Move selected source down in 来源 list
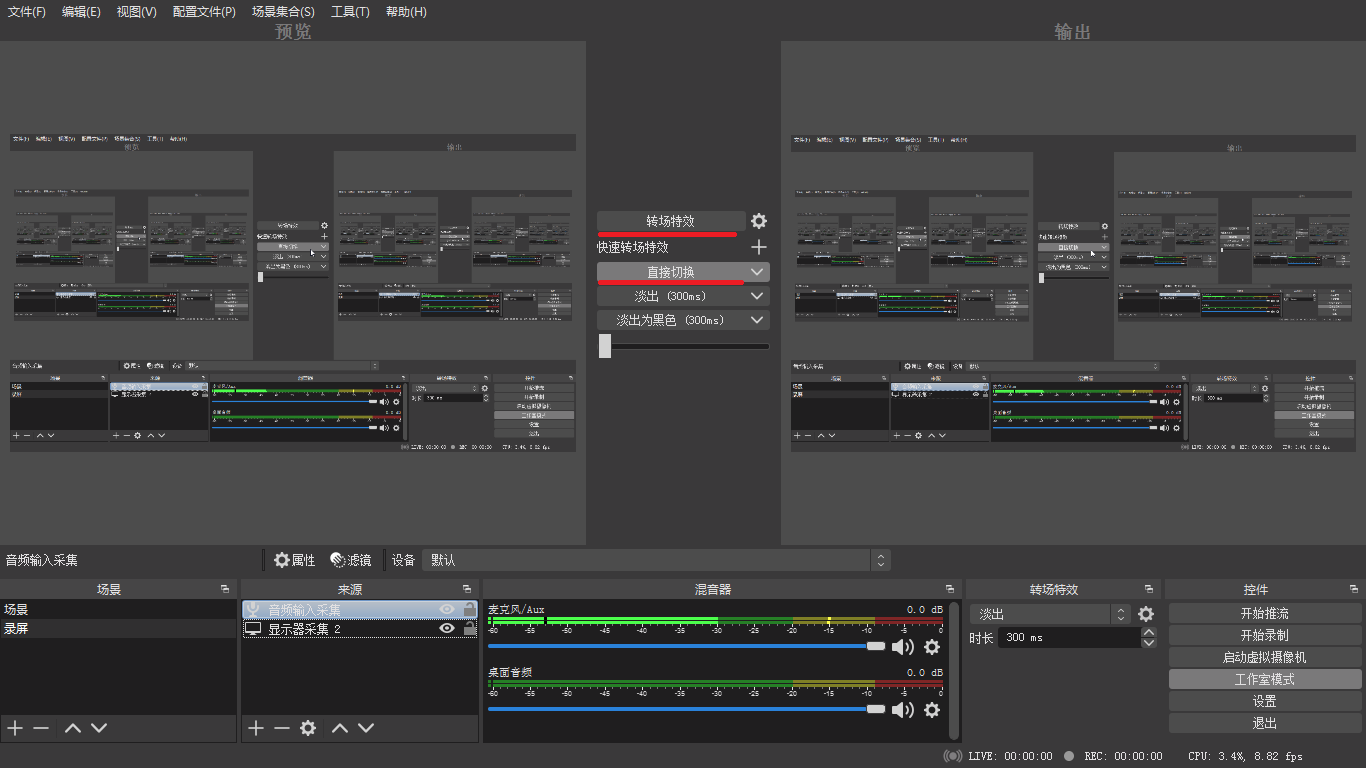Screen dimensions: 1366x768 (366, 728)
